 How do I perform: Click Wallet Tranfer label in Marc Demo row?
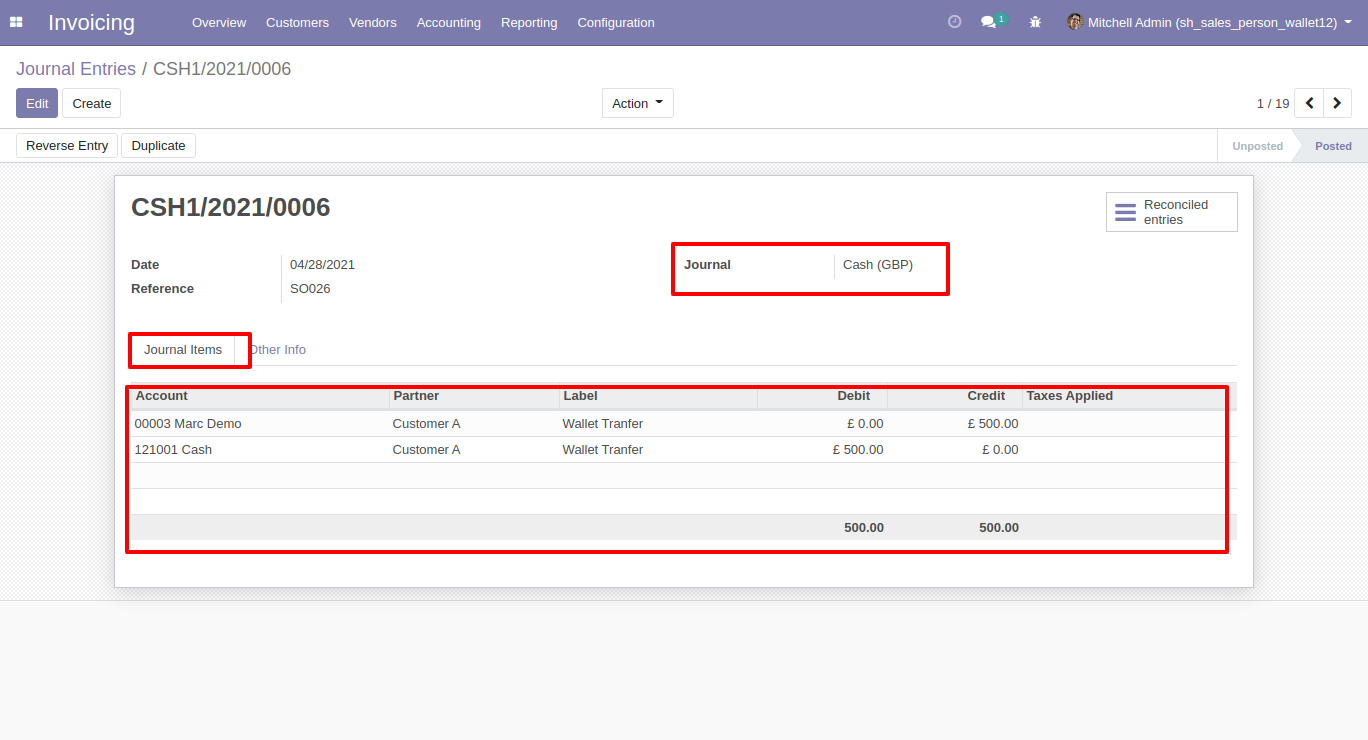point(603,424)
